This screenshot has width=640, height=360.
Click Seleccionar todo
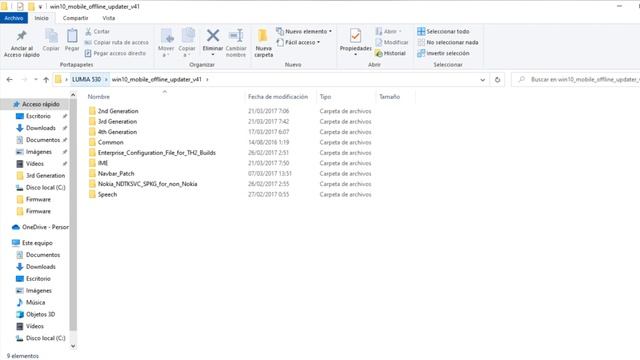click(443, 31)
